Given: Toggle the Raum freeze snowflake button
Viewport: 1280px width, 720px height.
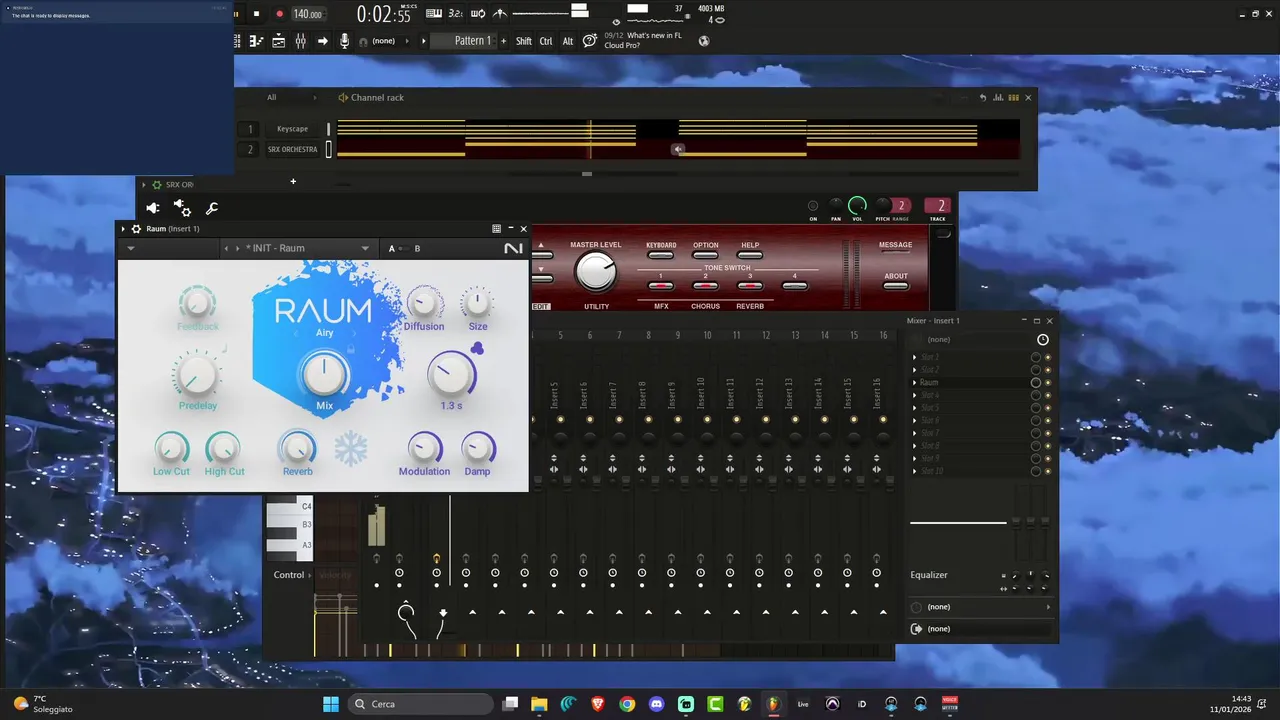Looking at the screenshot, I should 351,449.
